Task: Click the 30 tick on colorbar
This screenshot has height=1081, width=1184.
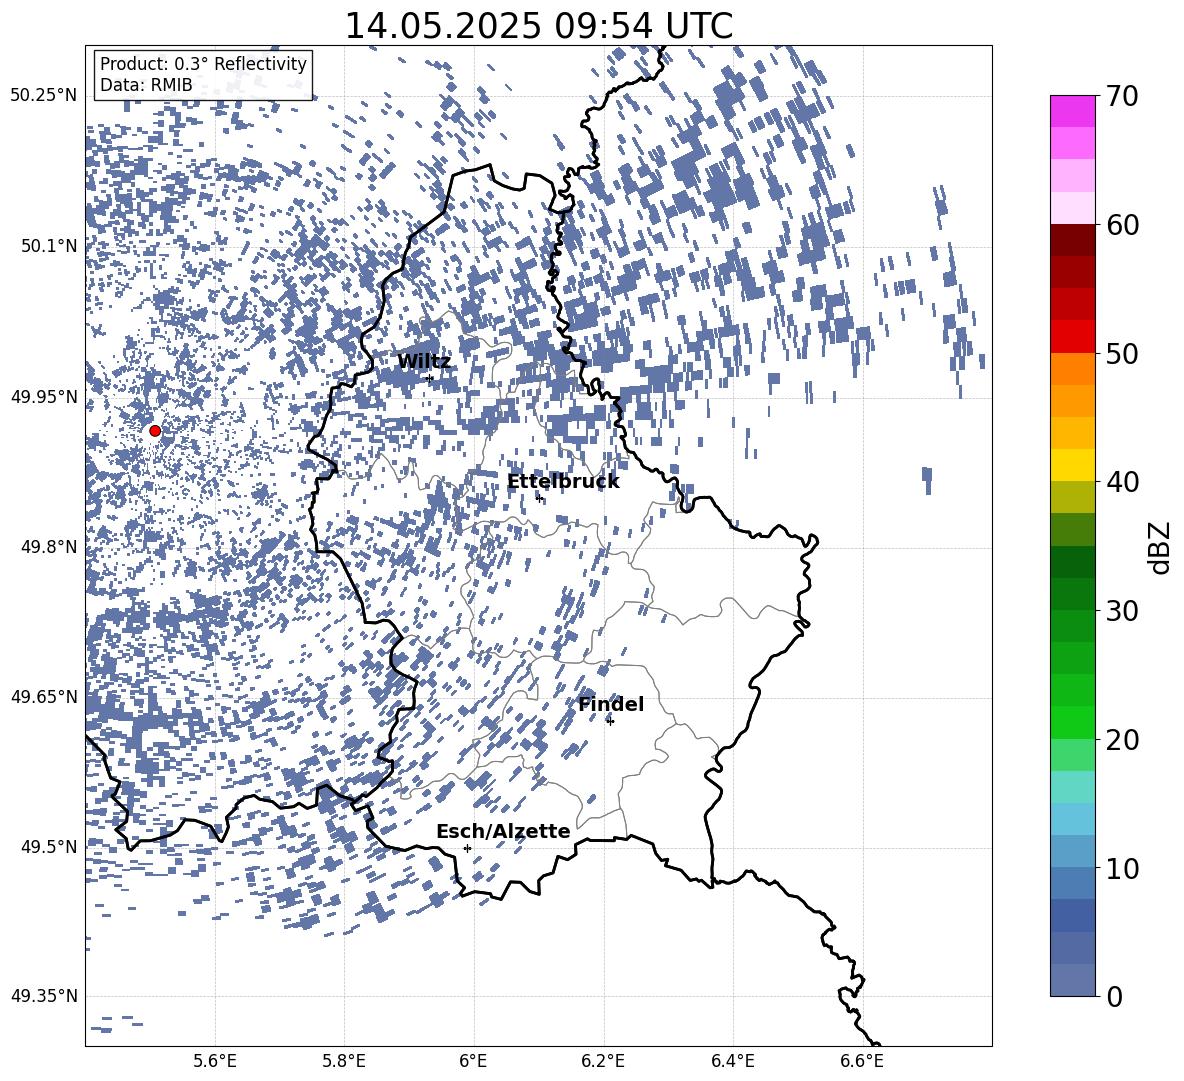Action: (1123, 610)
